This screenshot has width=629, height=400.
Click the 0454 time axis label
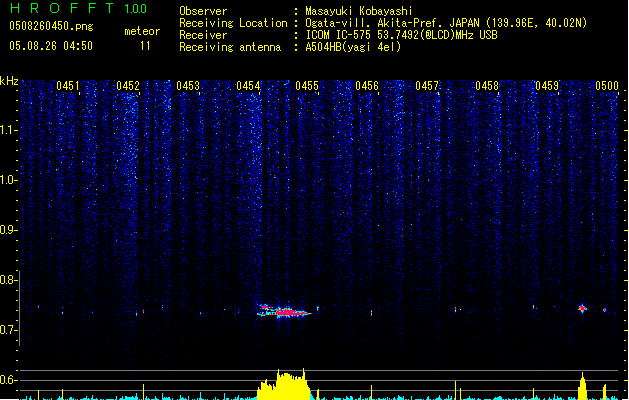(x=248, y=86)
